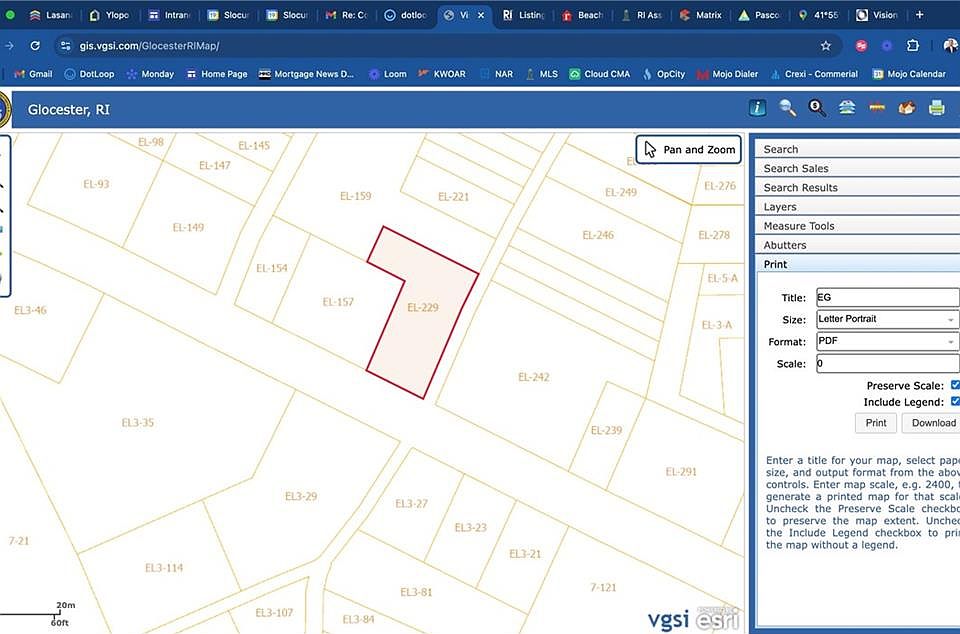960x634 pixels.
Task: Select parcel EL-159 on the map
Action: pos(356,196)
